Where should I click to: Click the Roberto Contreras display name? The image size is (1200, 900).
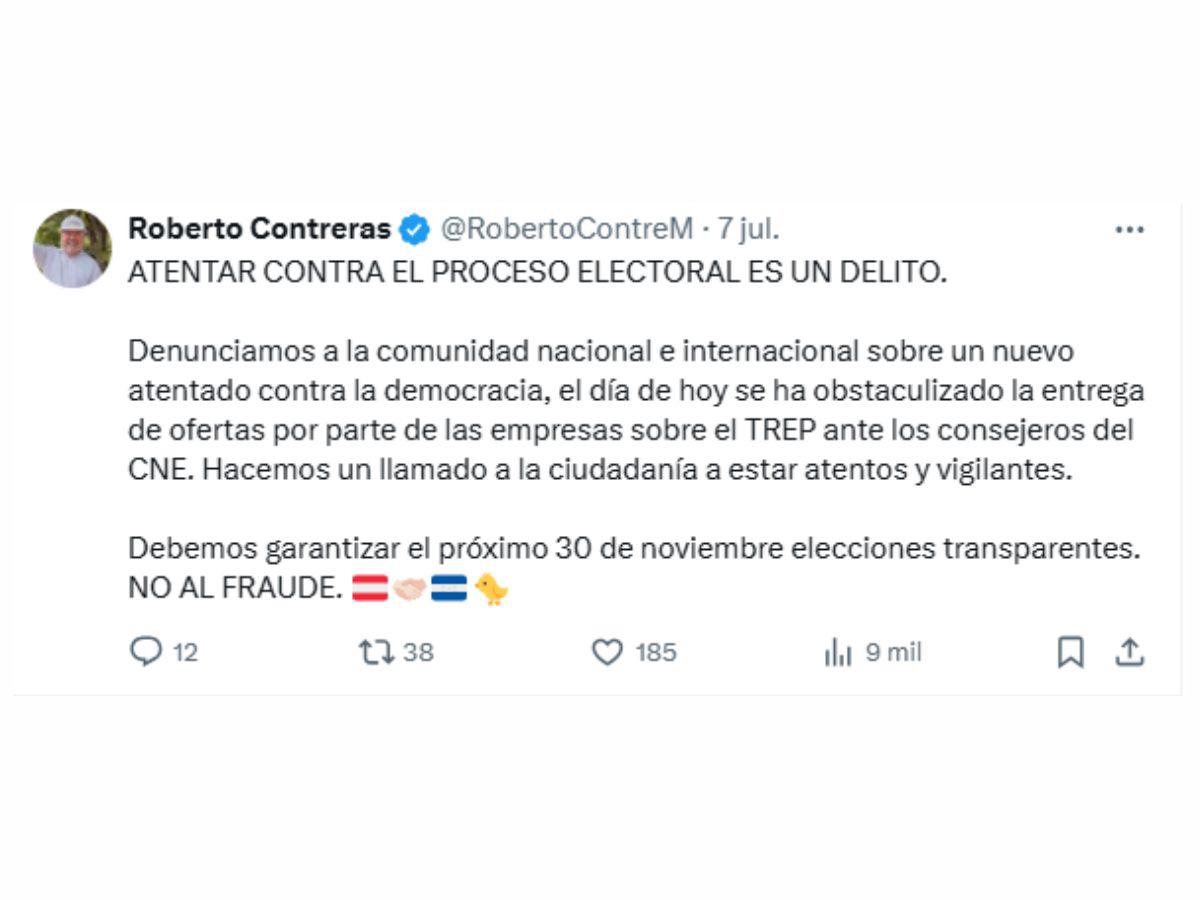point(259,229)
